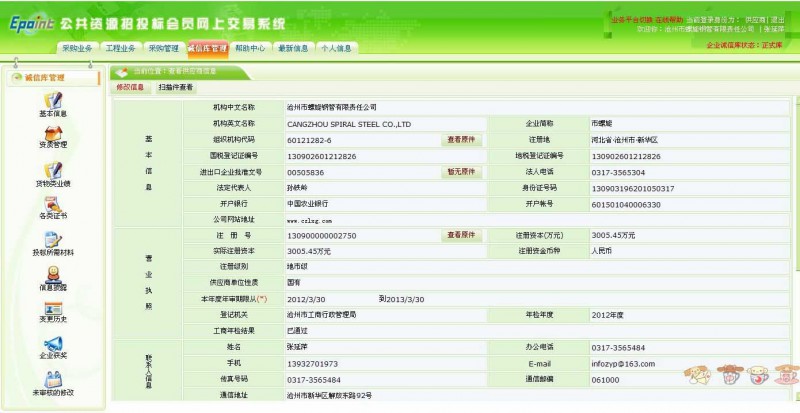Image resolution: width=800 pixels, height=413 pixels.
Task: Click the second cup mascot icon
Action: 730,375
